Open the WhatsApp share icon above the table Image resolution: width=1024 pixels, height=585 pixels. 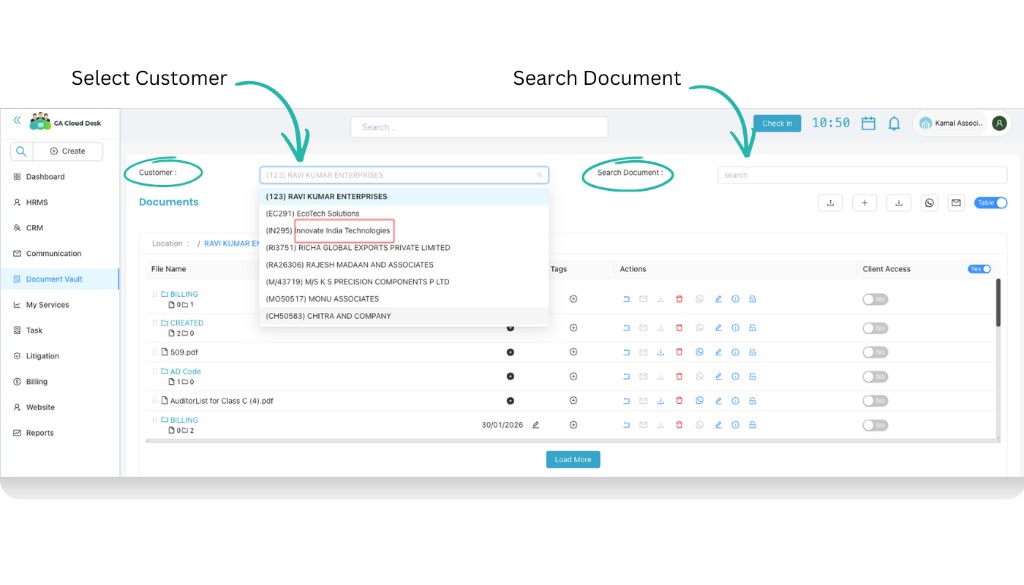[929, 202]
